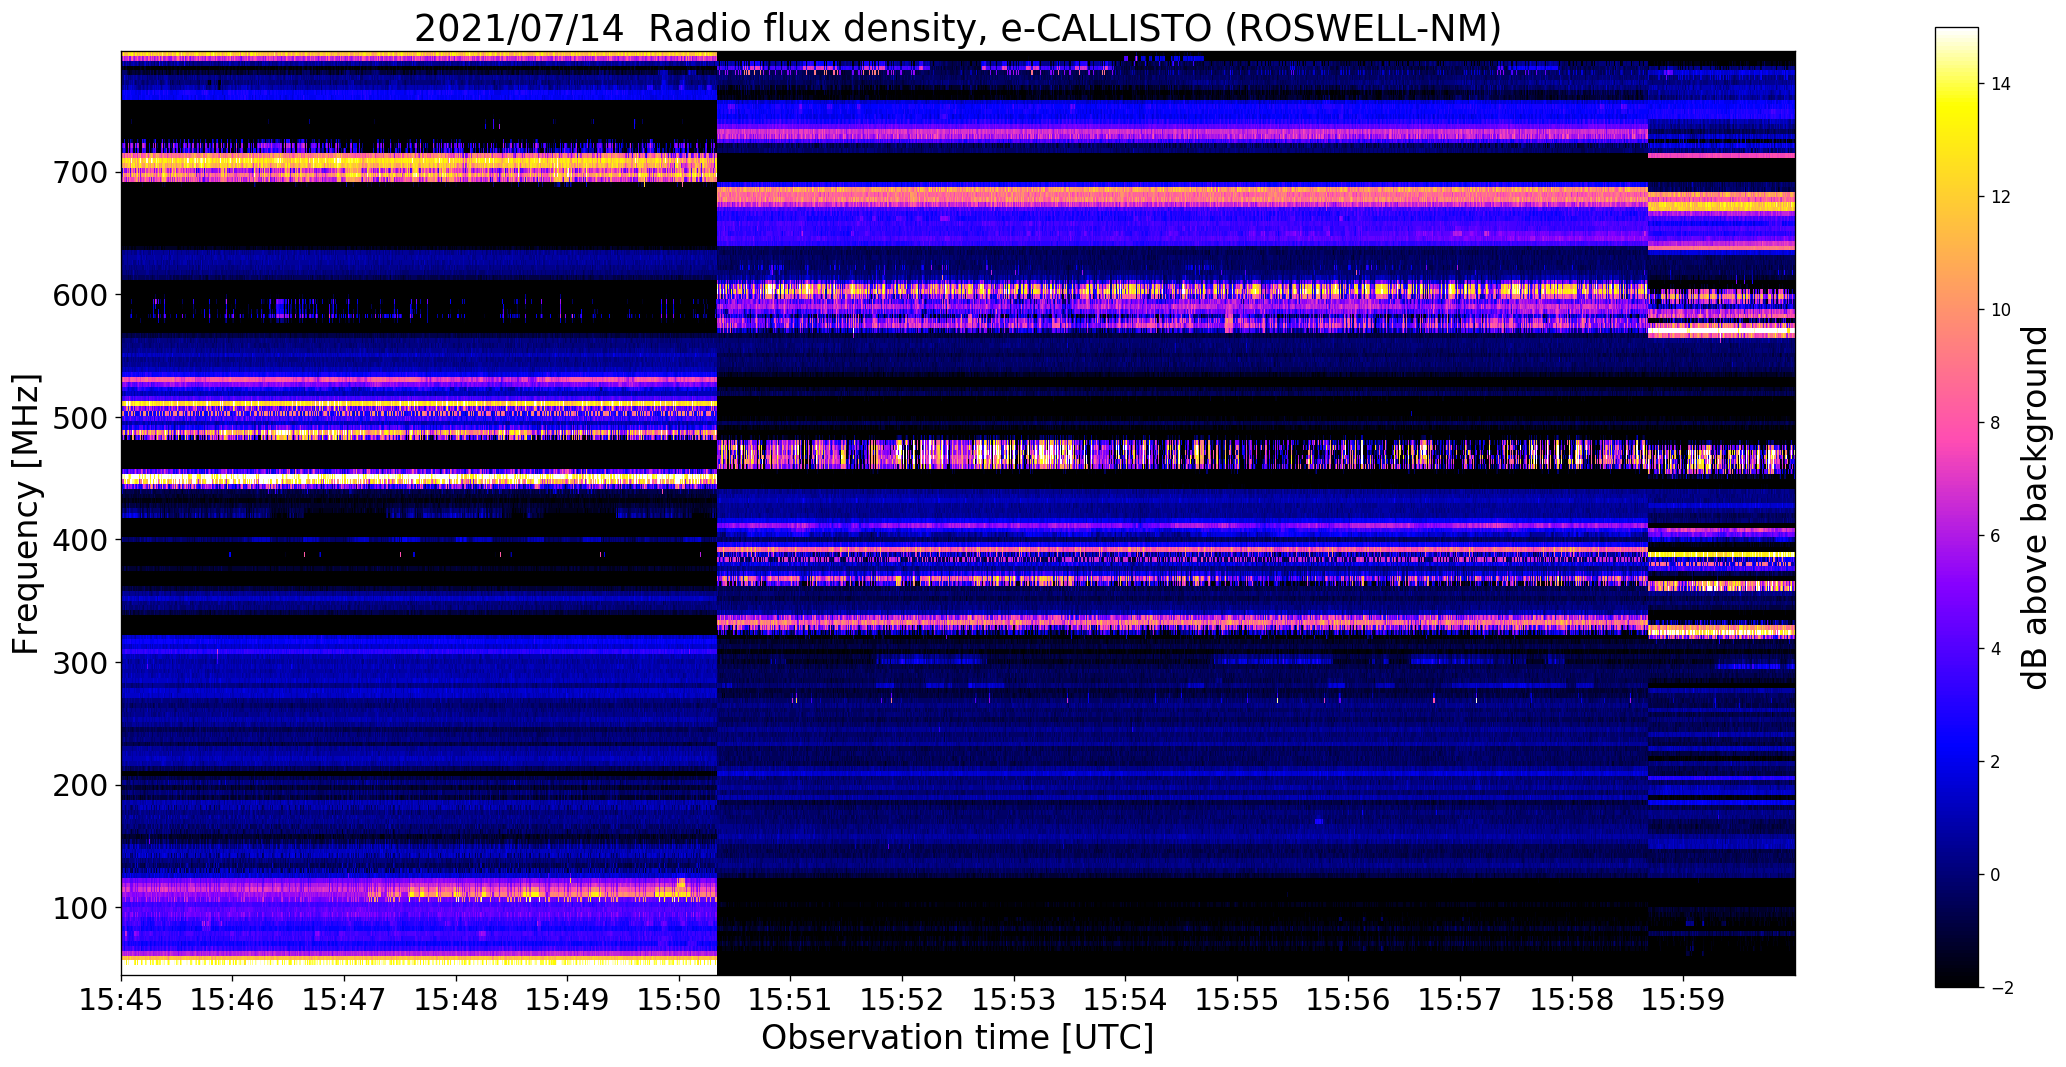Click the colorbar tick label 14
Screen dimensions: 2066x1067
pos(2001,84)
